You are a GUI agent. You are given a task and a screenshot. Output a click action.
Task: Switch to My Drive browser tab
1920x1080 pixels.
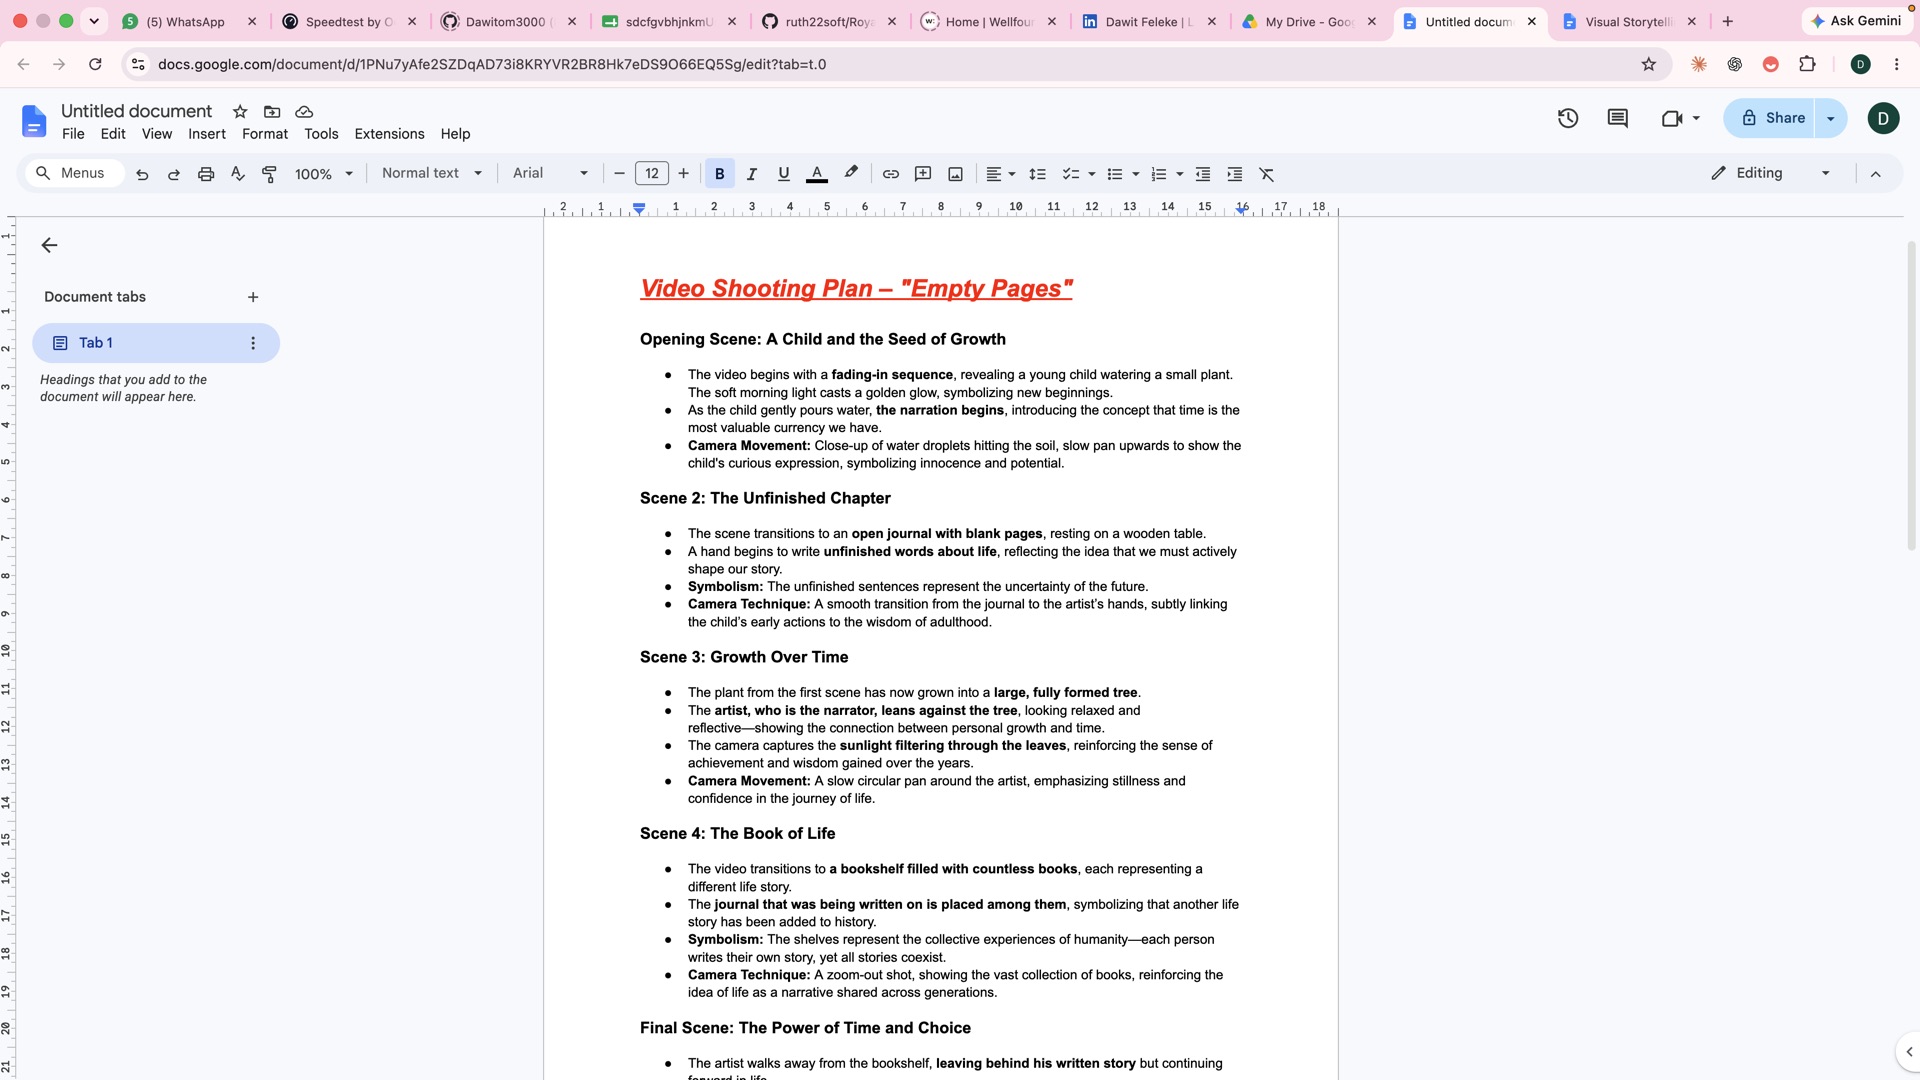pyautogui.click(x=1310, y=21)
